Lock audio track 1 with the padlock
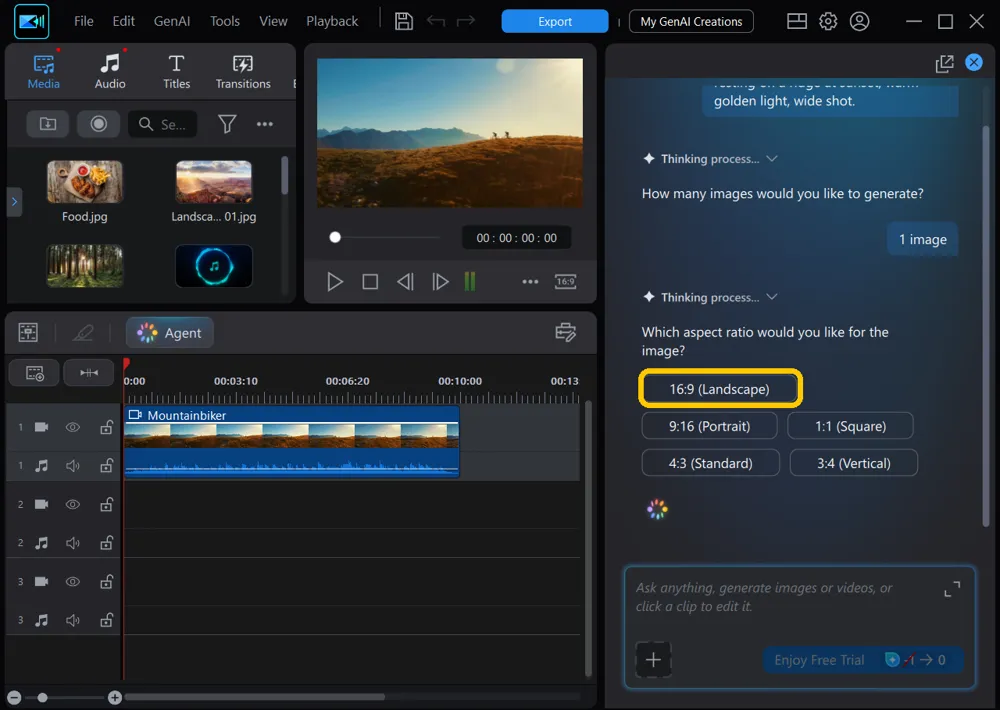This screenshot has width=1000, height=710. 107,466
